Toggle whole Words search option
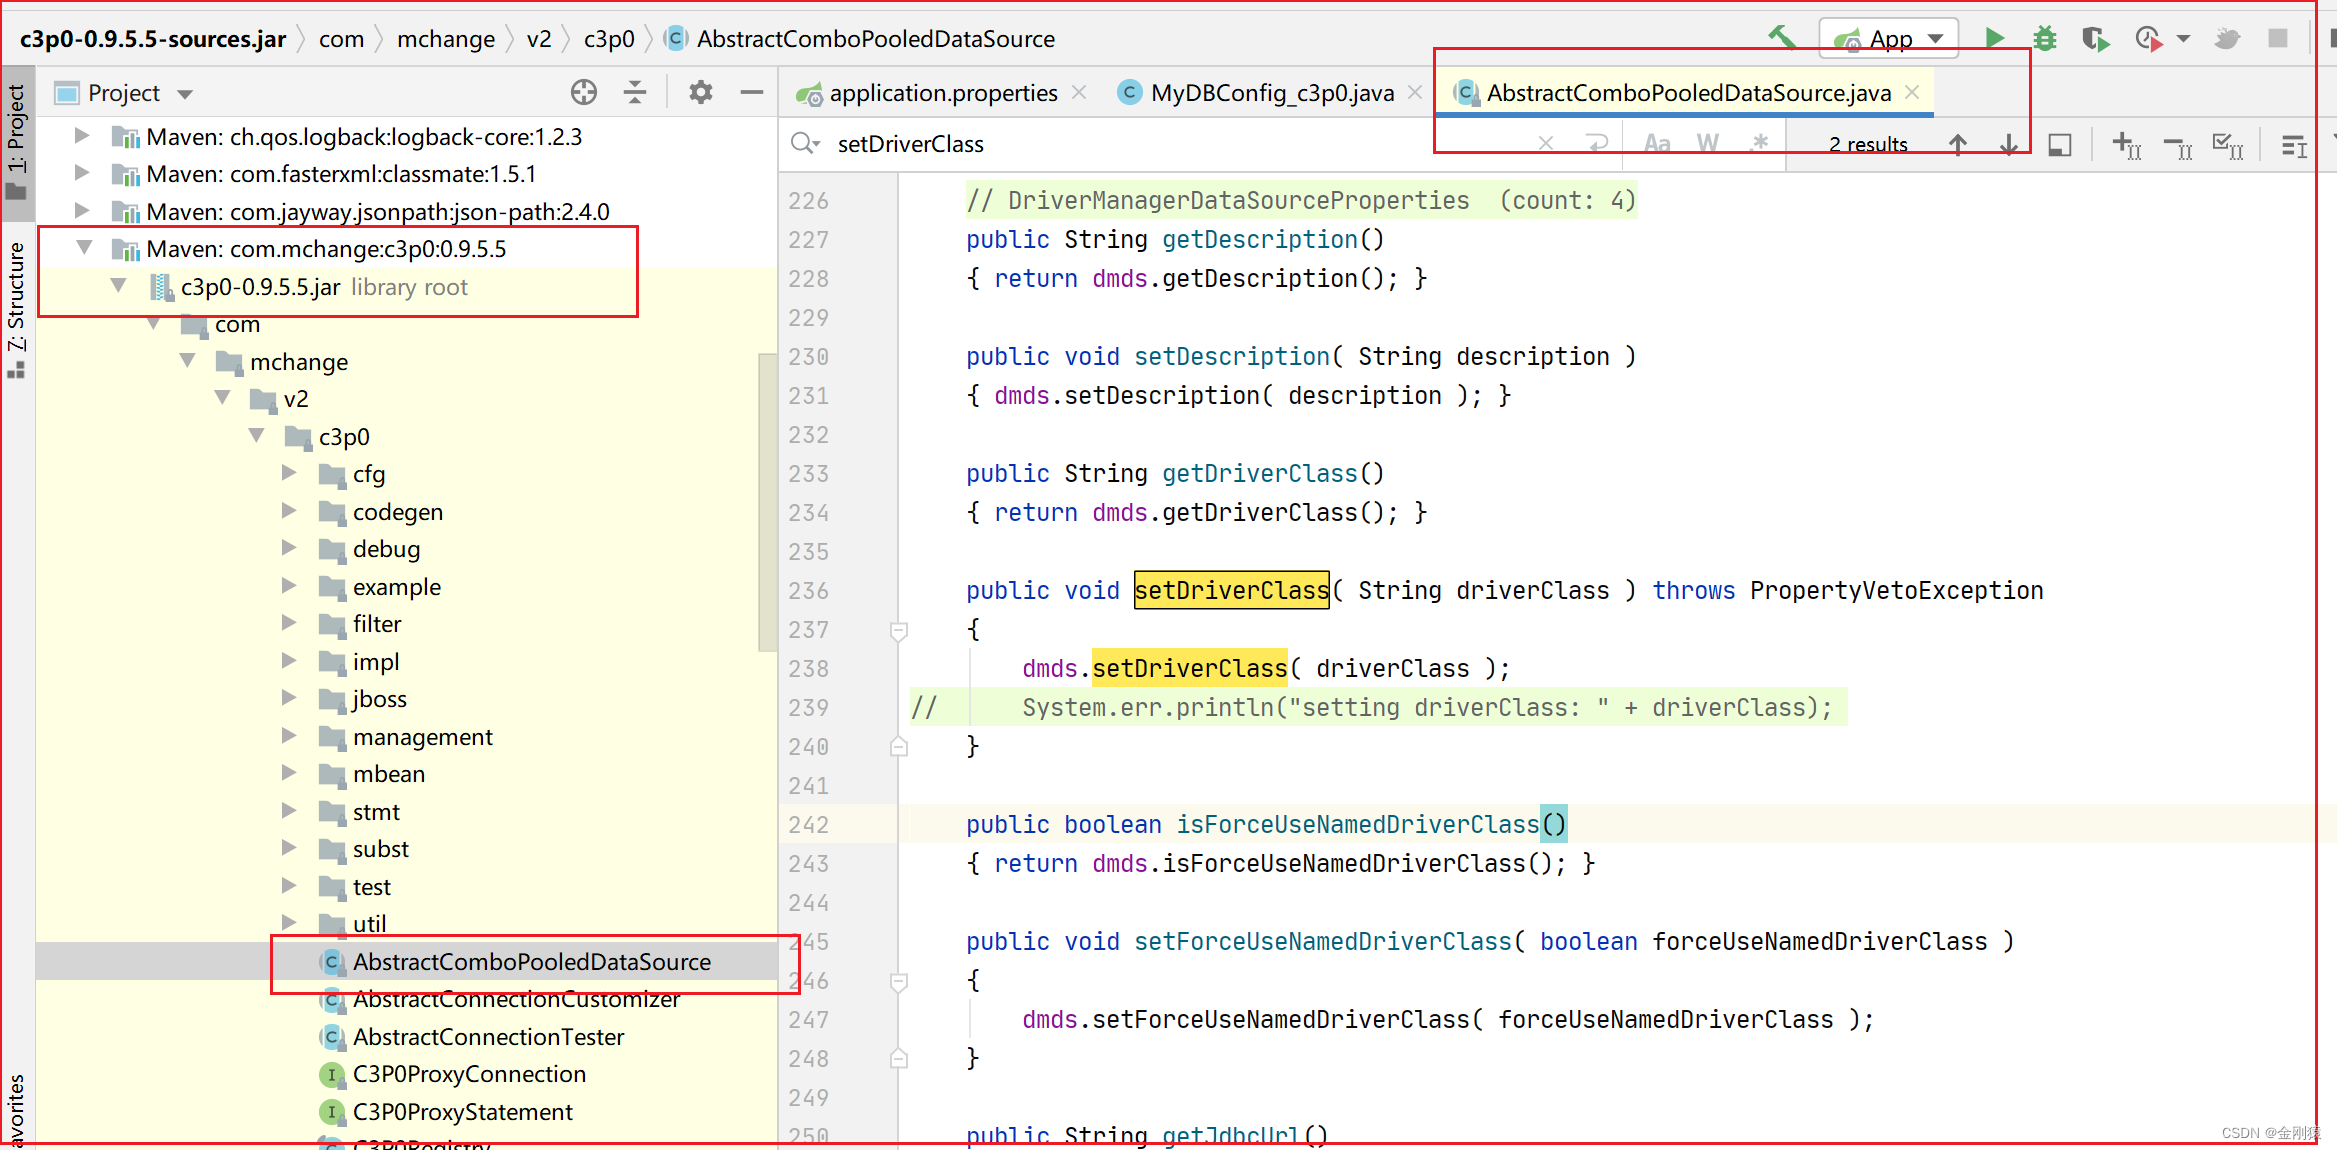 1708,144
